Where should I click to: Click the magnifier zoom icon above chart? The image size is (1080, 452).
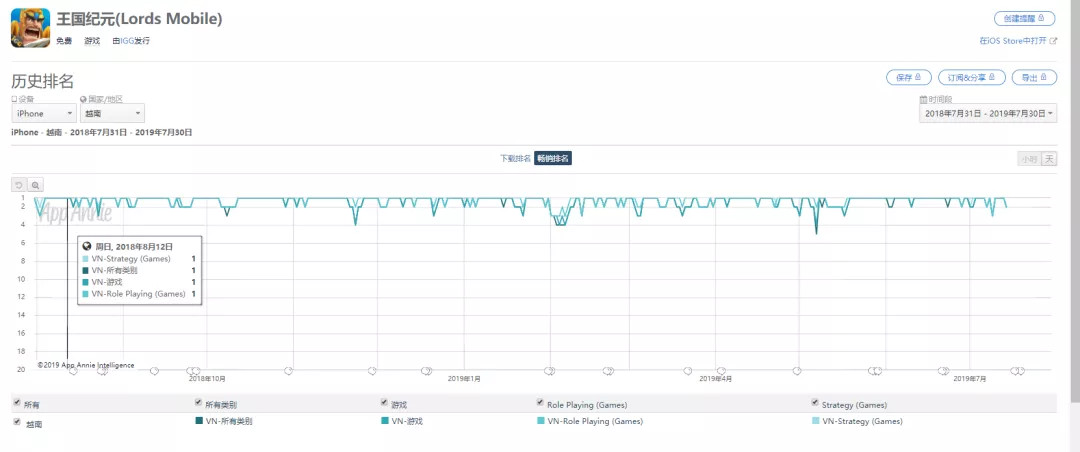tap(35, 185)
